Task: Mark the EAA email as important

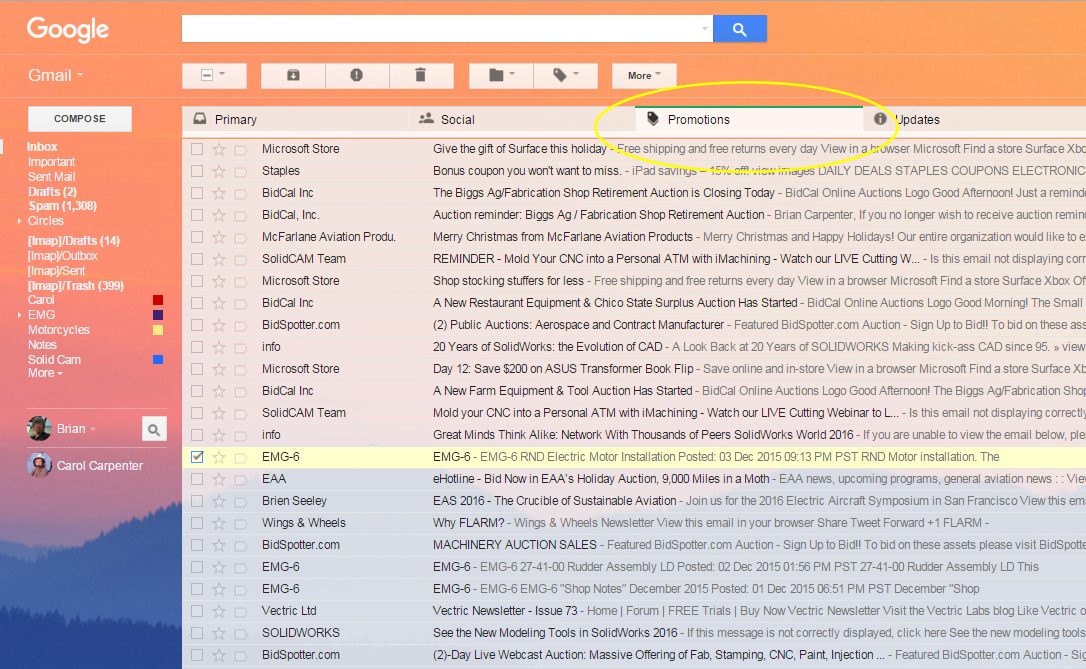Action: (x=240, y=479)
